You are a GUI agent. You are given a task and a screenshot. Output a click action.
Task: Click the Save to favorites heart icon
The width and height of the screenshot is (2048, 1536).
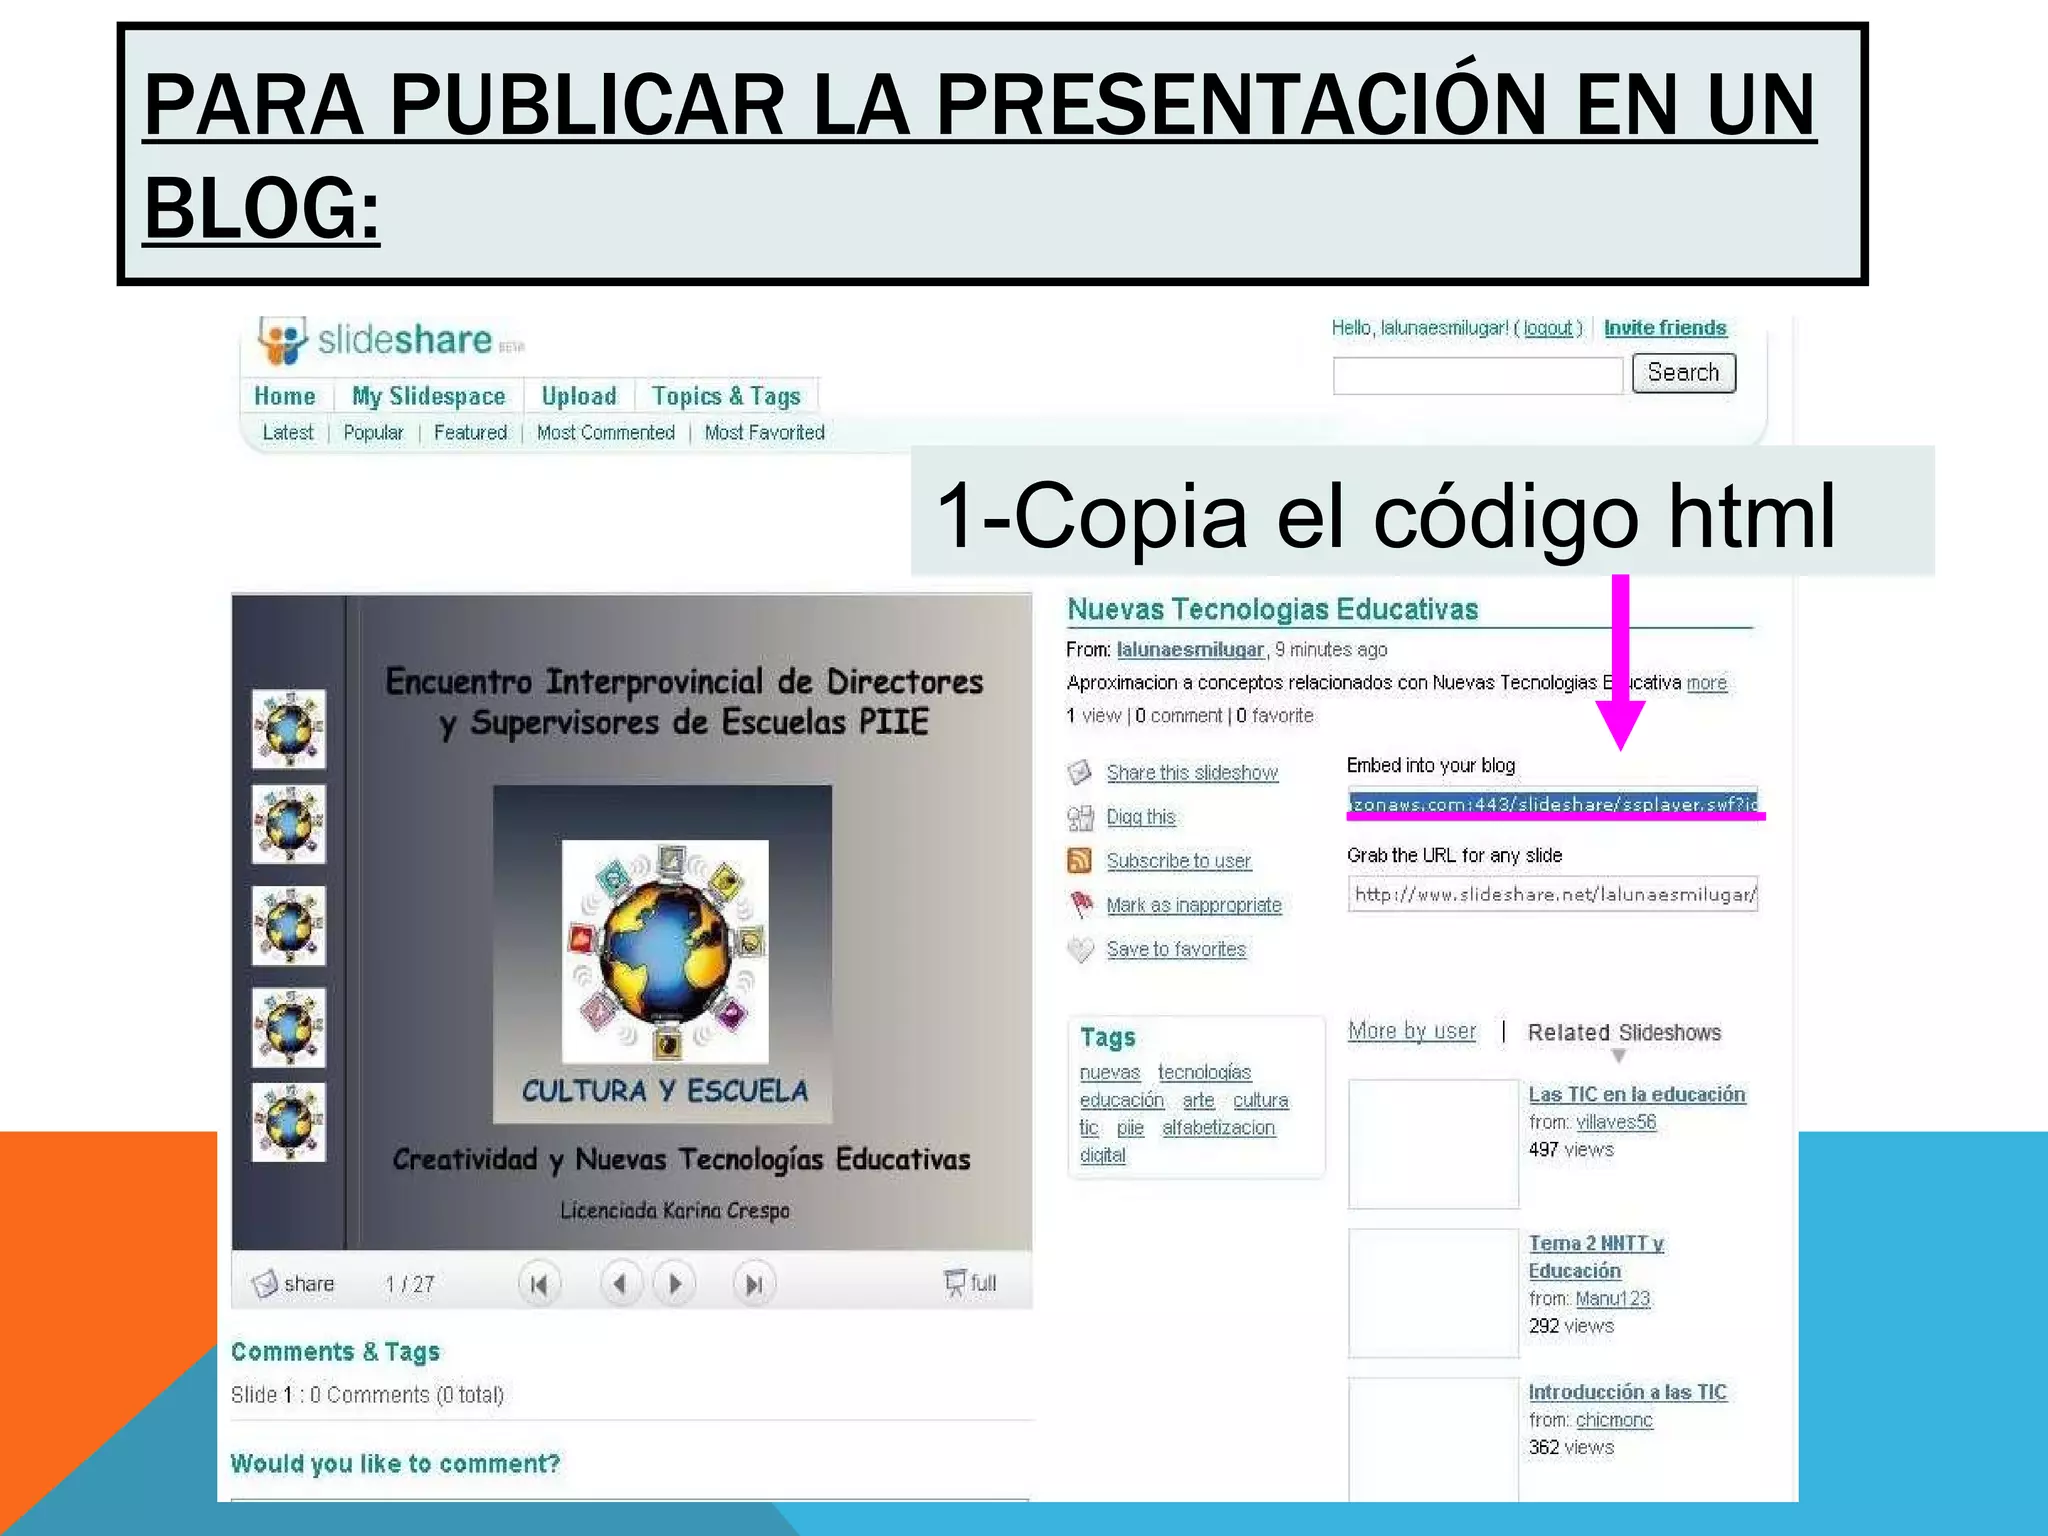(x=1080, y=949)
